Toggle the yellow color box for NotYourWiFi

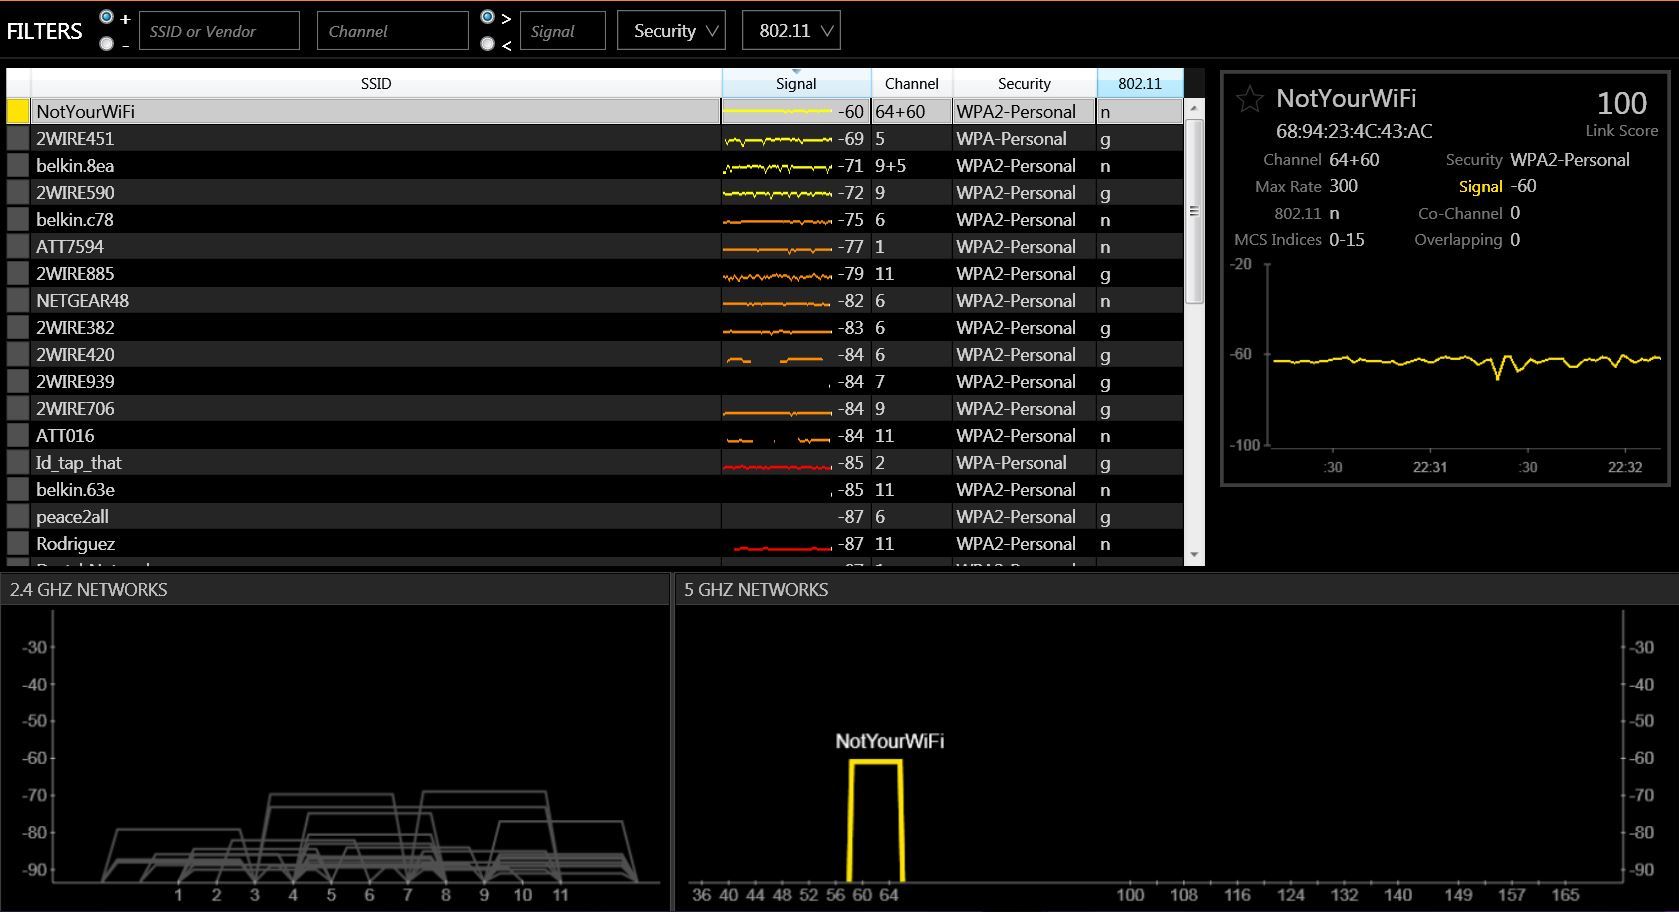pyautogui.click(x=18, y=111)
